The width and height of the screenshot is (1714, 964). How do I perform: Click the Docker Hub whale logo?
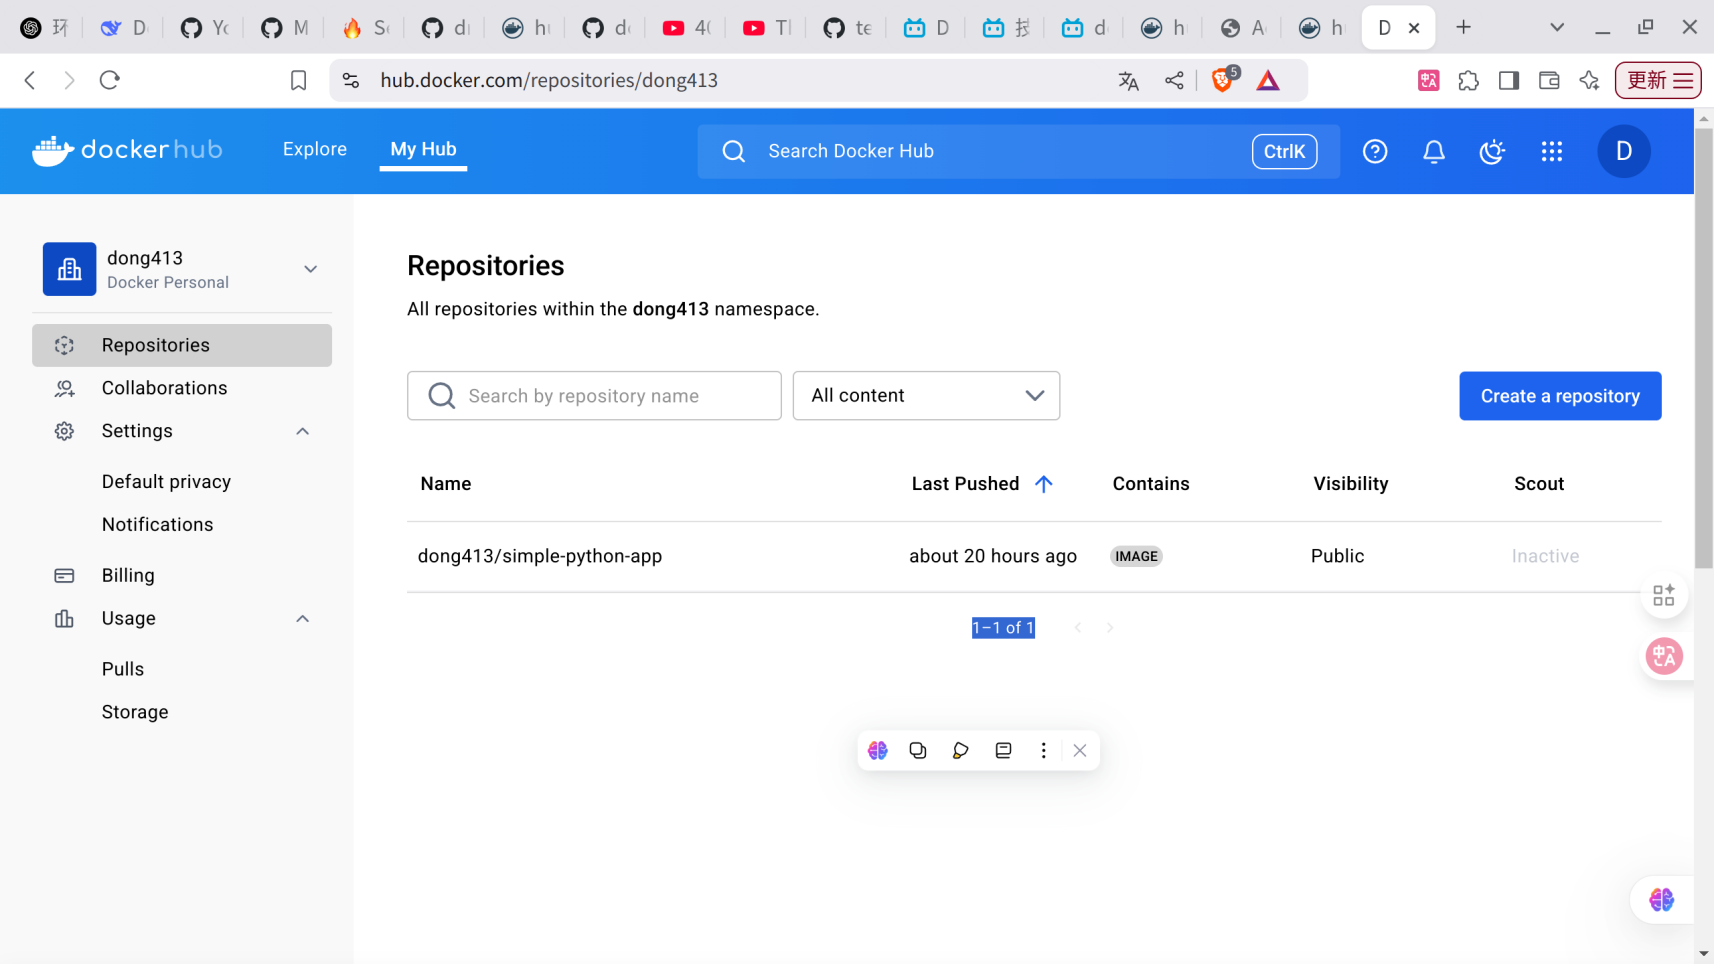(x=53, y=151)
